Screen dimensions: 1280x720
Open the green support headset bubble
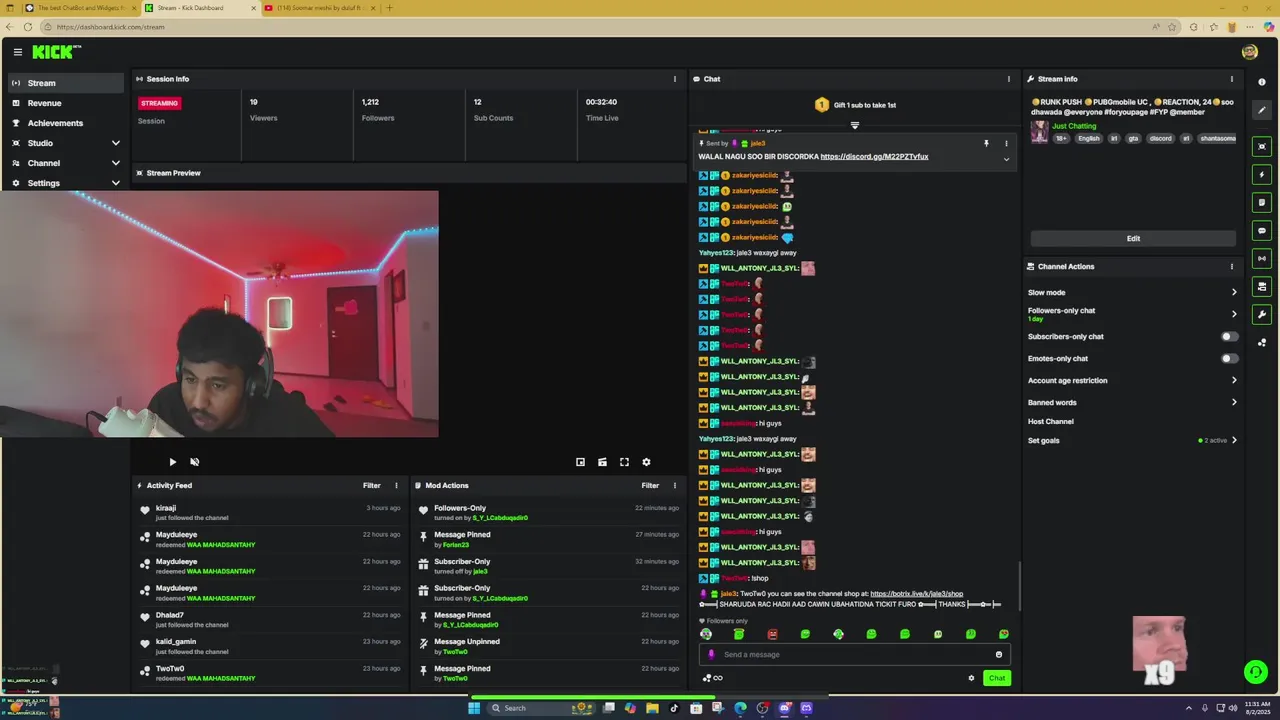pyautogui.click(x=1254, y=671)
